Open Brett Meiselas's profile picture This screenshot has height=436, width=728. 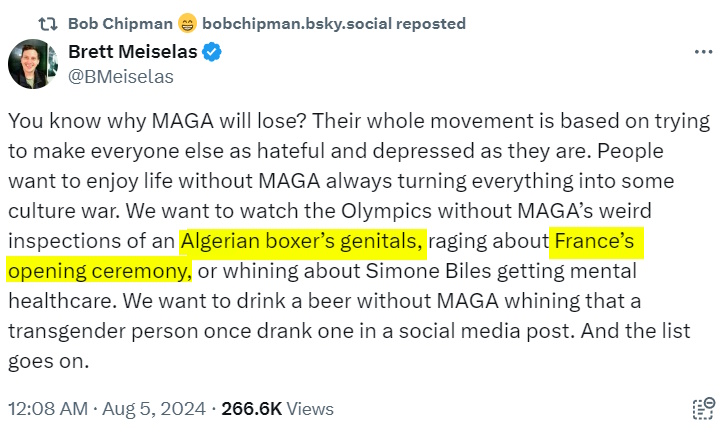(33, 66)
